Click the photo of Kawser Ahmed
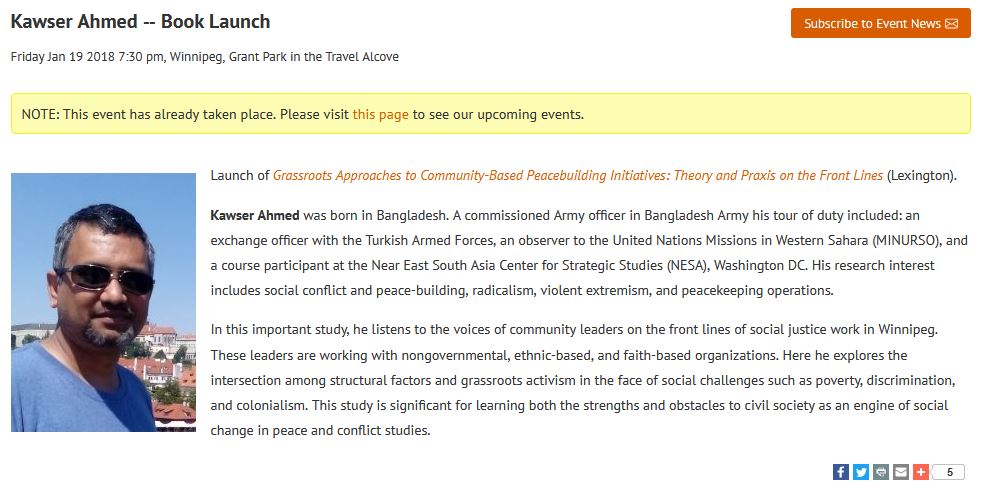 point(103,302)
